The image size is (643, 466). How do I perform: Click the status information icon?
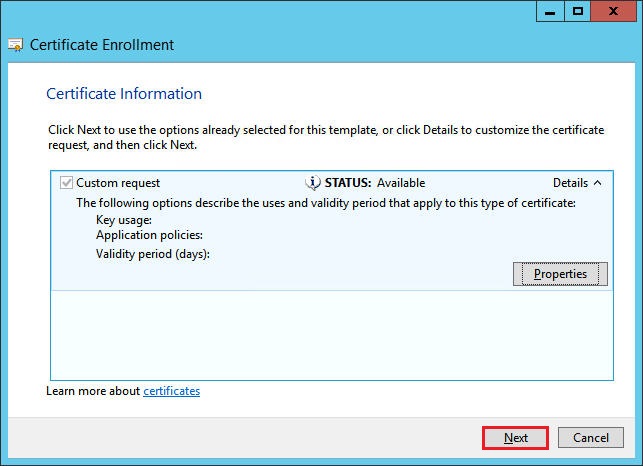311,183
